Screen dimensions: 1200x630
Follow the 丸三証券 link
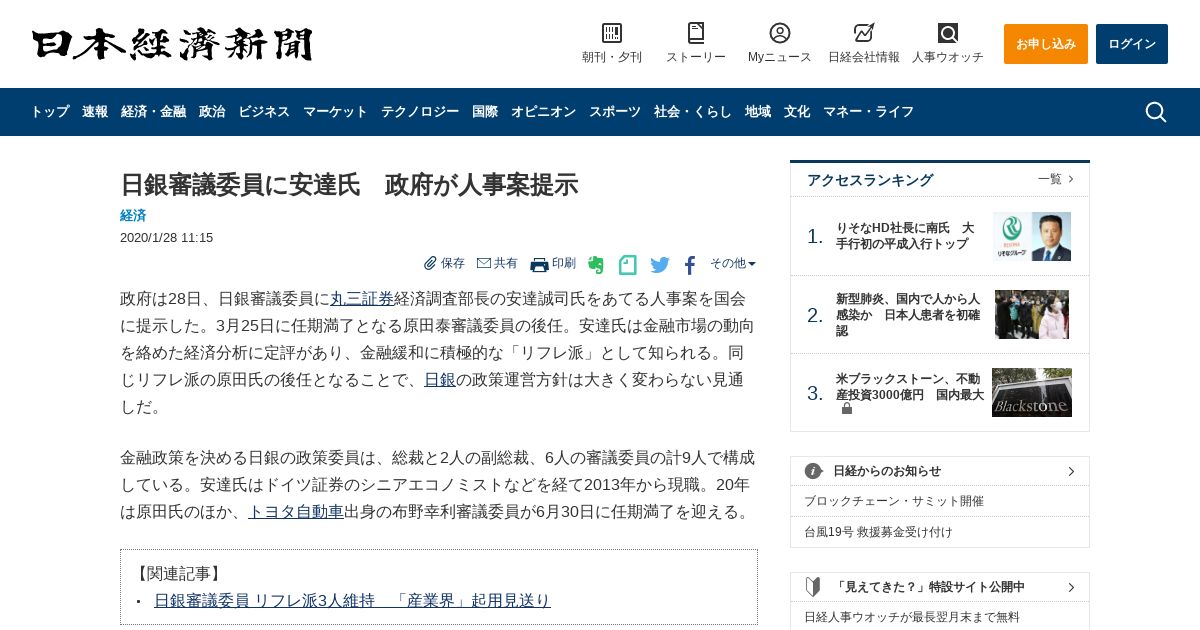pyautogui.click(x=362, y=298)
